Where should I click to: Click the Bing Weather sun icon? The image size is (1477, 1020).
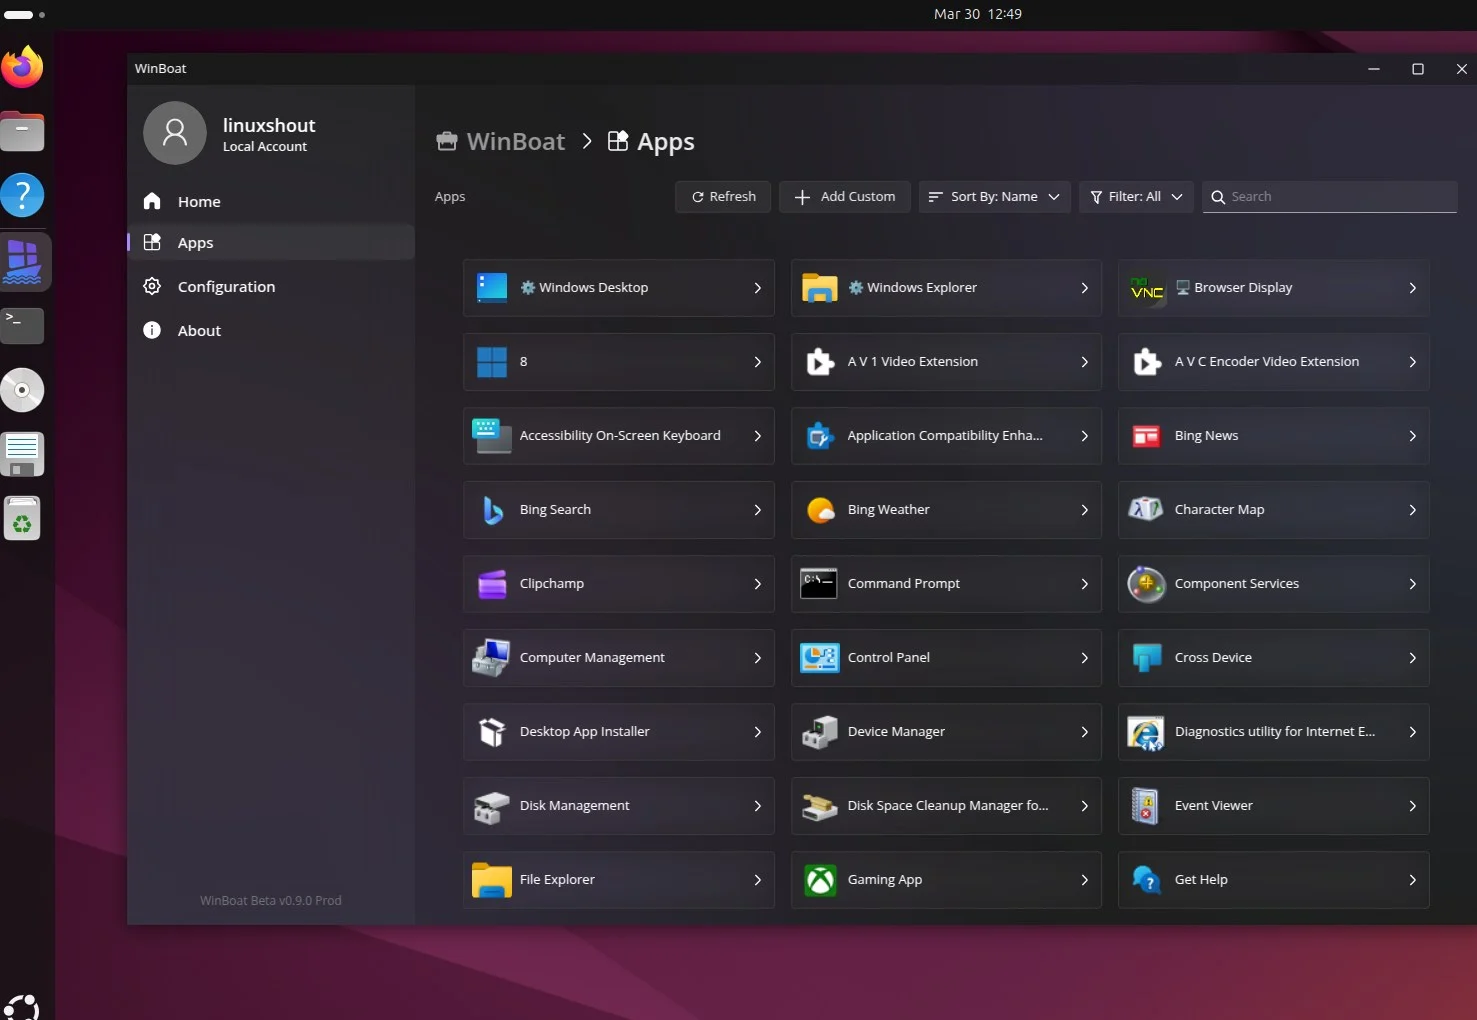(820, 510)
